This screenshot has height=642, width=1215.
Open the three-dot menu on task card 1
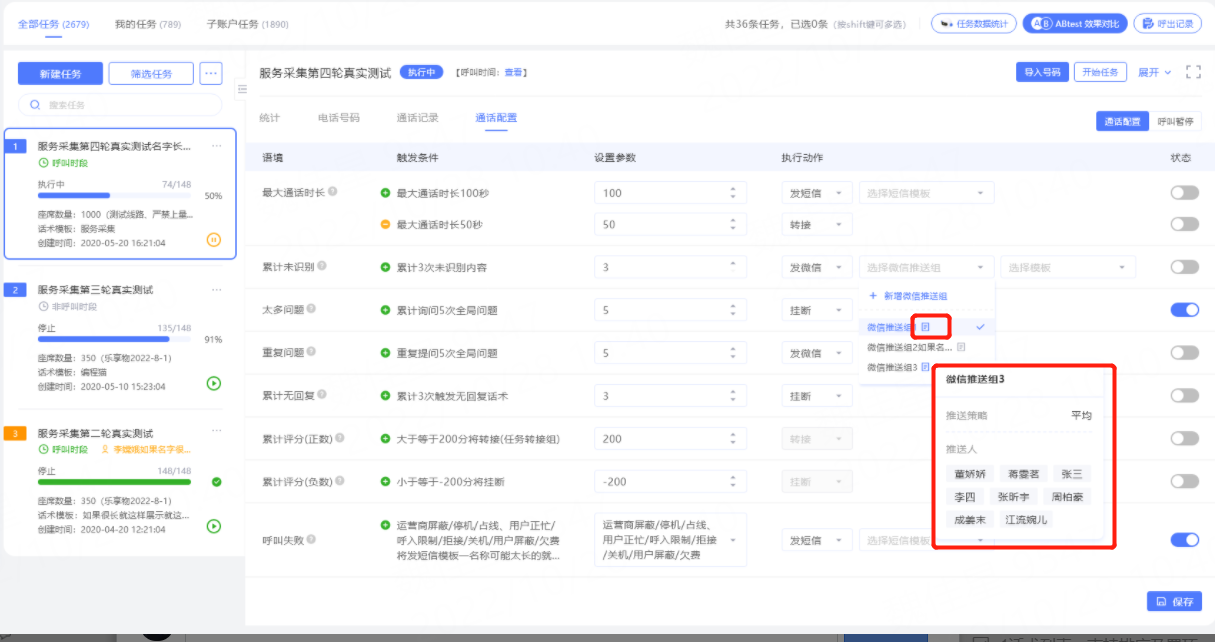(216, 146)
